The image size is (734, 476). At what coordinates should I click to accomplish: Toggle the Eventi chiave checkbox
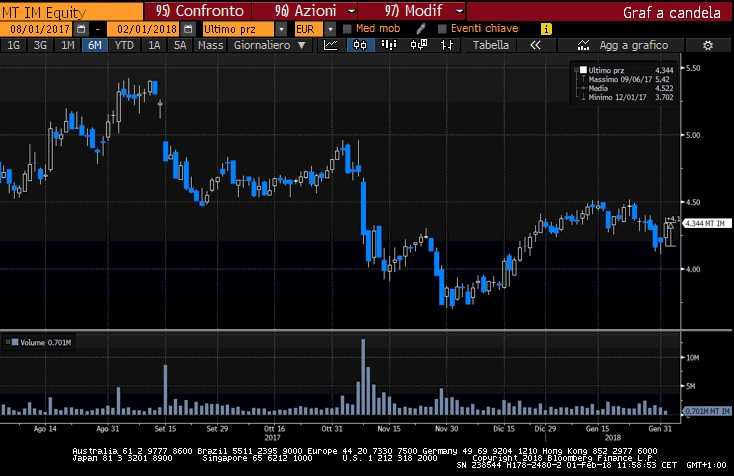click(x=442, y=29)
